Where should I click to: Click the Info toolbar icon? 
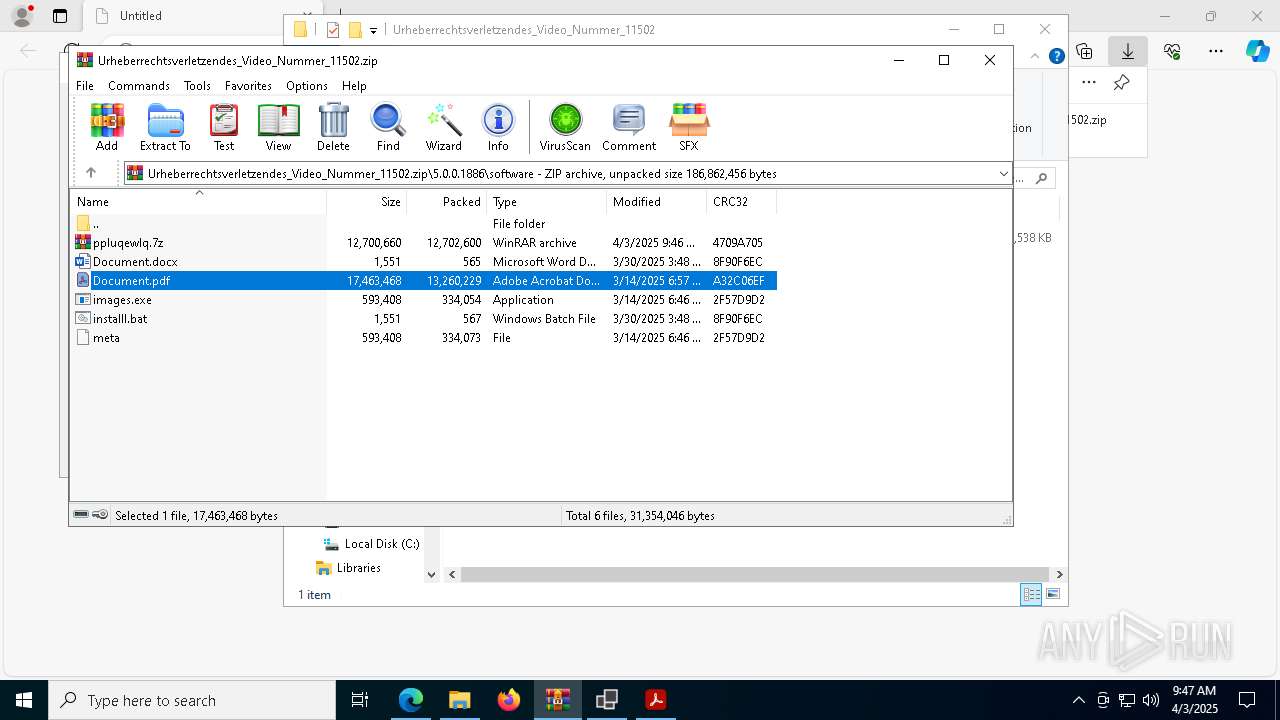click(498, 127)
